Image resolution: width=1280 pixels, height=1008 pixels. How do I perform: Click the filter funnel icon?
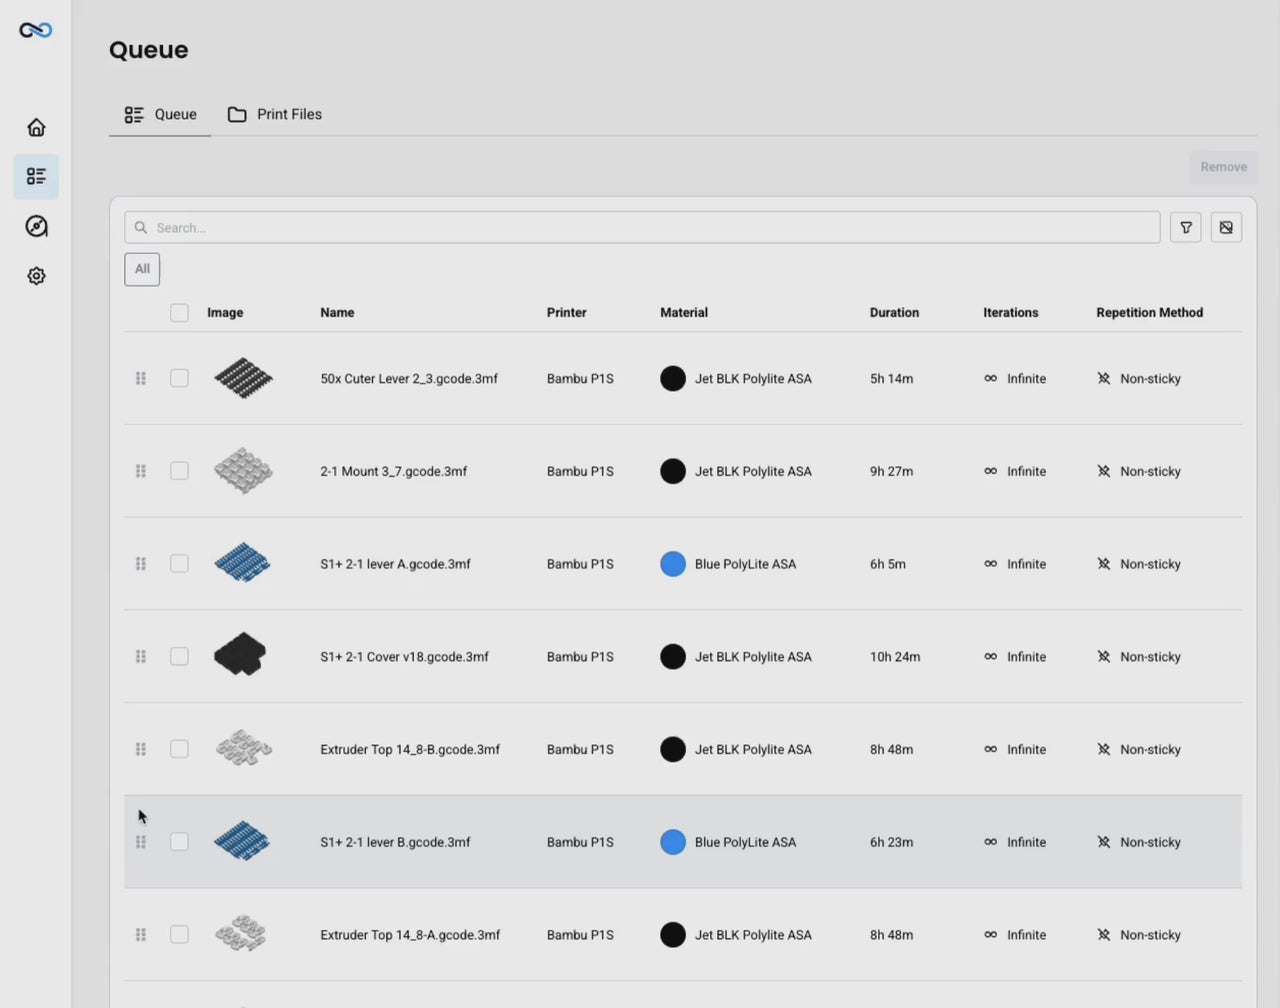[x=1186, y=228]
